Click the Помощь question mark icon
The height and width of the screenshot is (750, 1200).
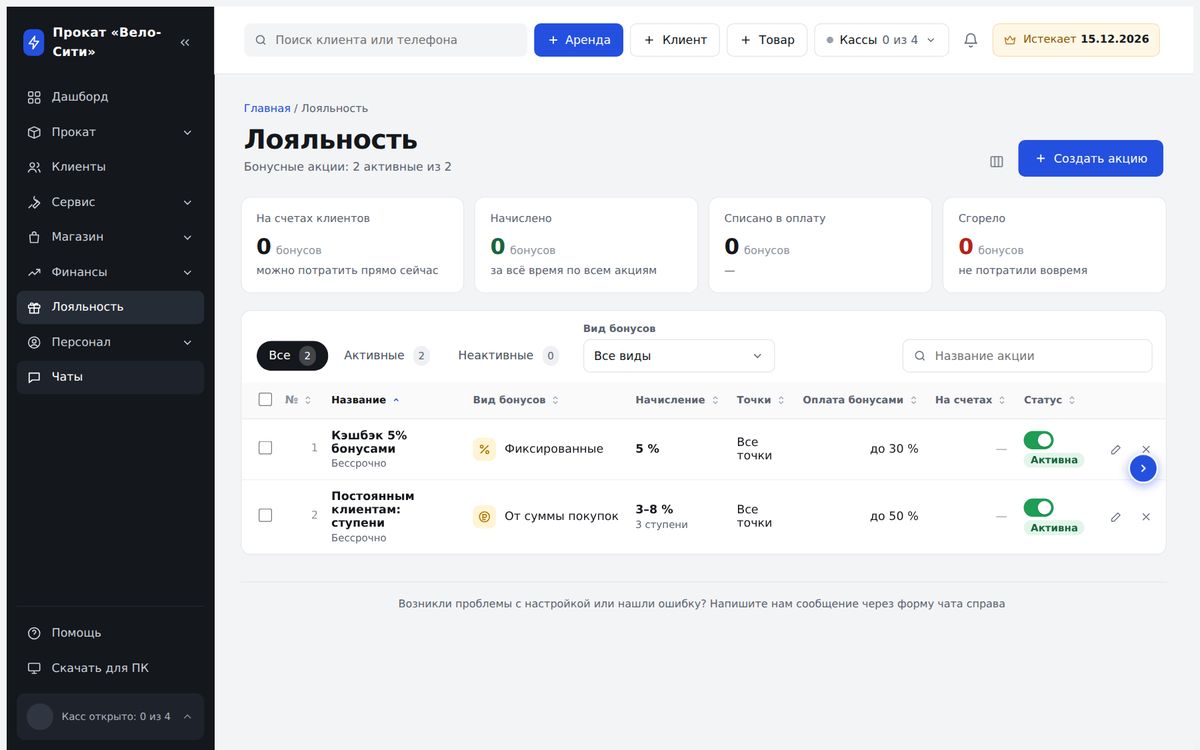[x=34, y=633]
